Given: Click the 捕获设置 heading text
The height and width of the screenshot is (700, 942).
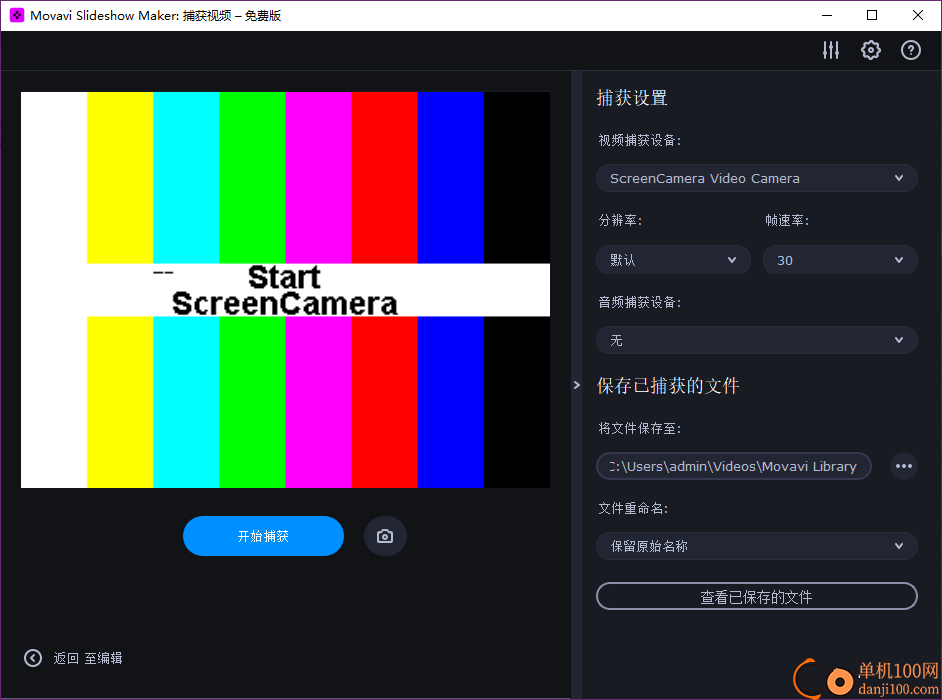Looking at the screenshot, I should point(632,98).
